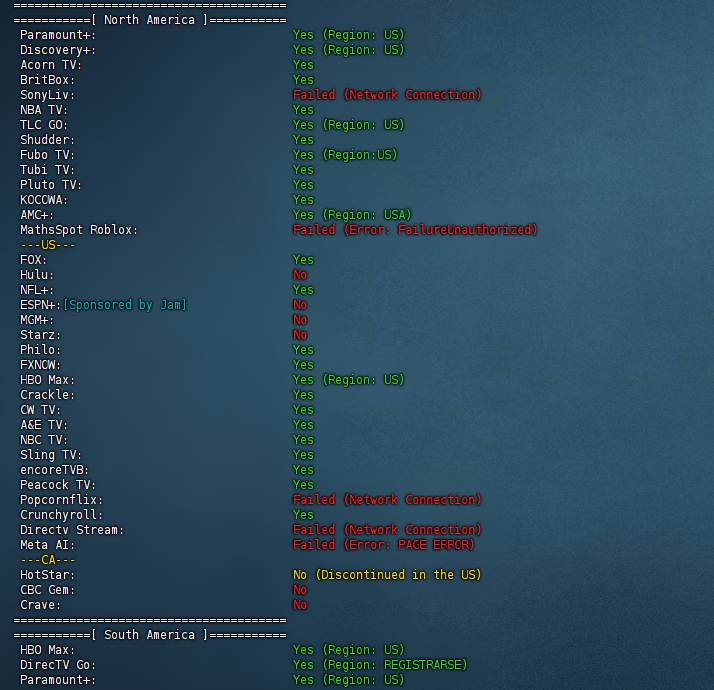The height and width of the screenshot is (690, 714).
Task: Select the Discovery+ label
Action: (x=58, y=50)
